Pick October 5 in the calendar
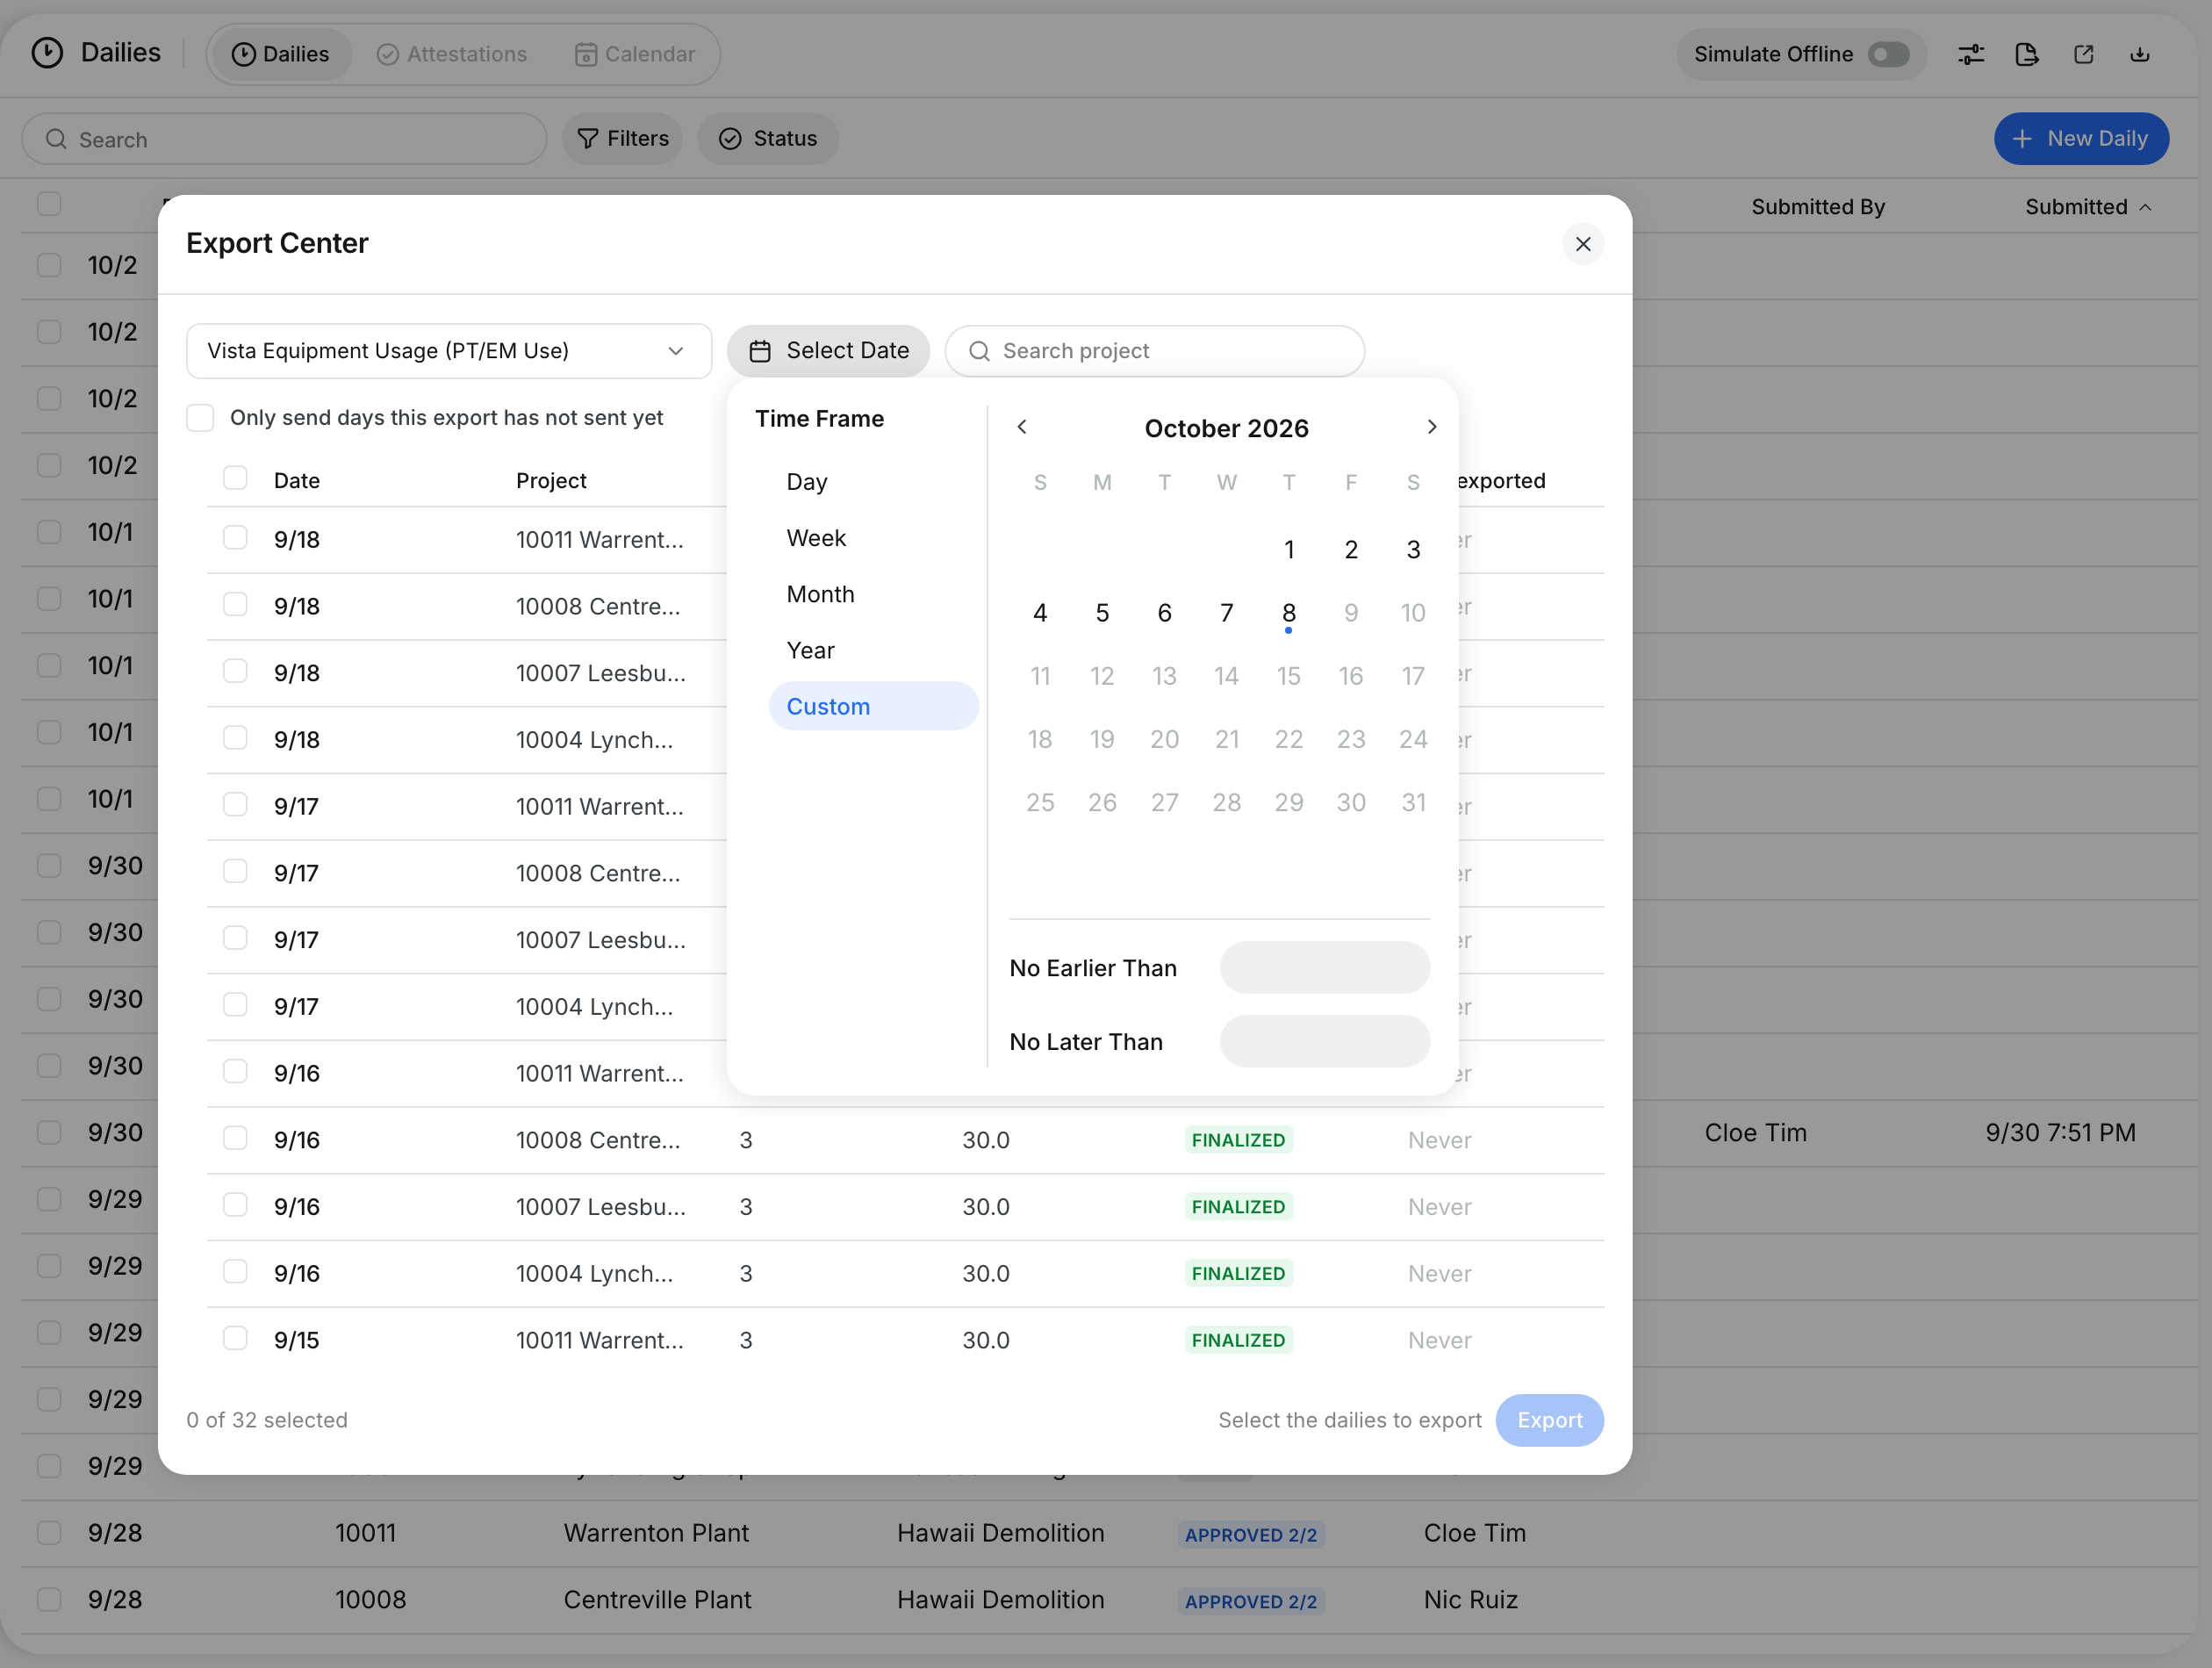This screenshot has width=2212, height=1668. pos(1102,613)
